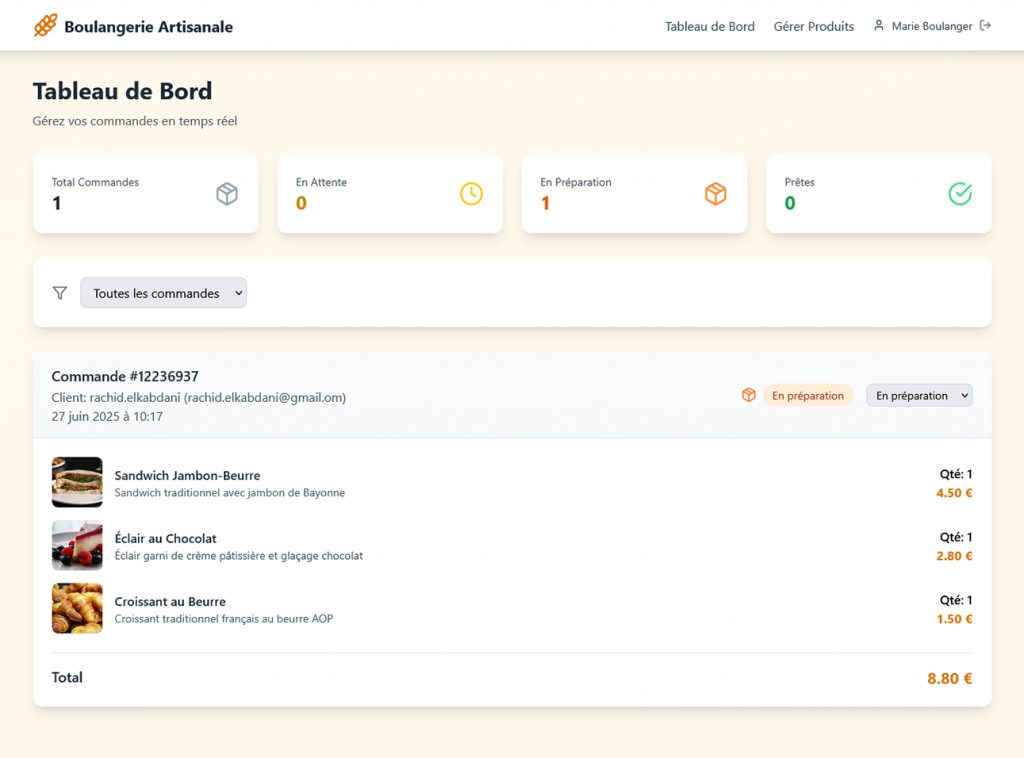Select the Sandwich Jambon-Beurre thumbnail

(x=77, y=482)
